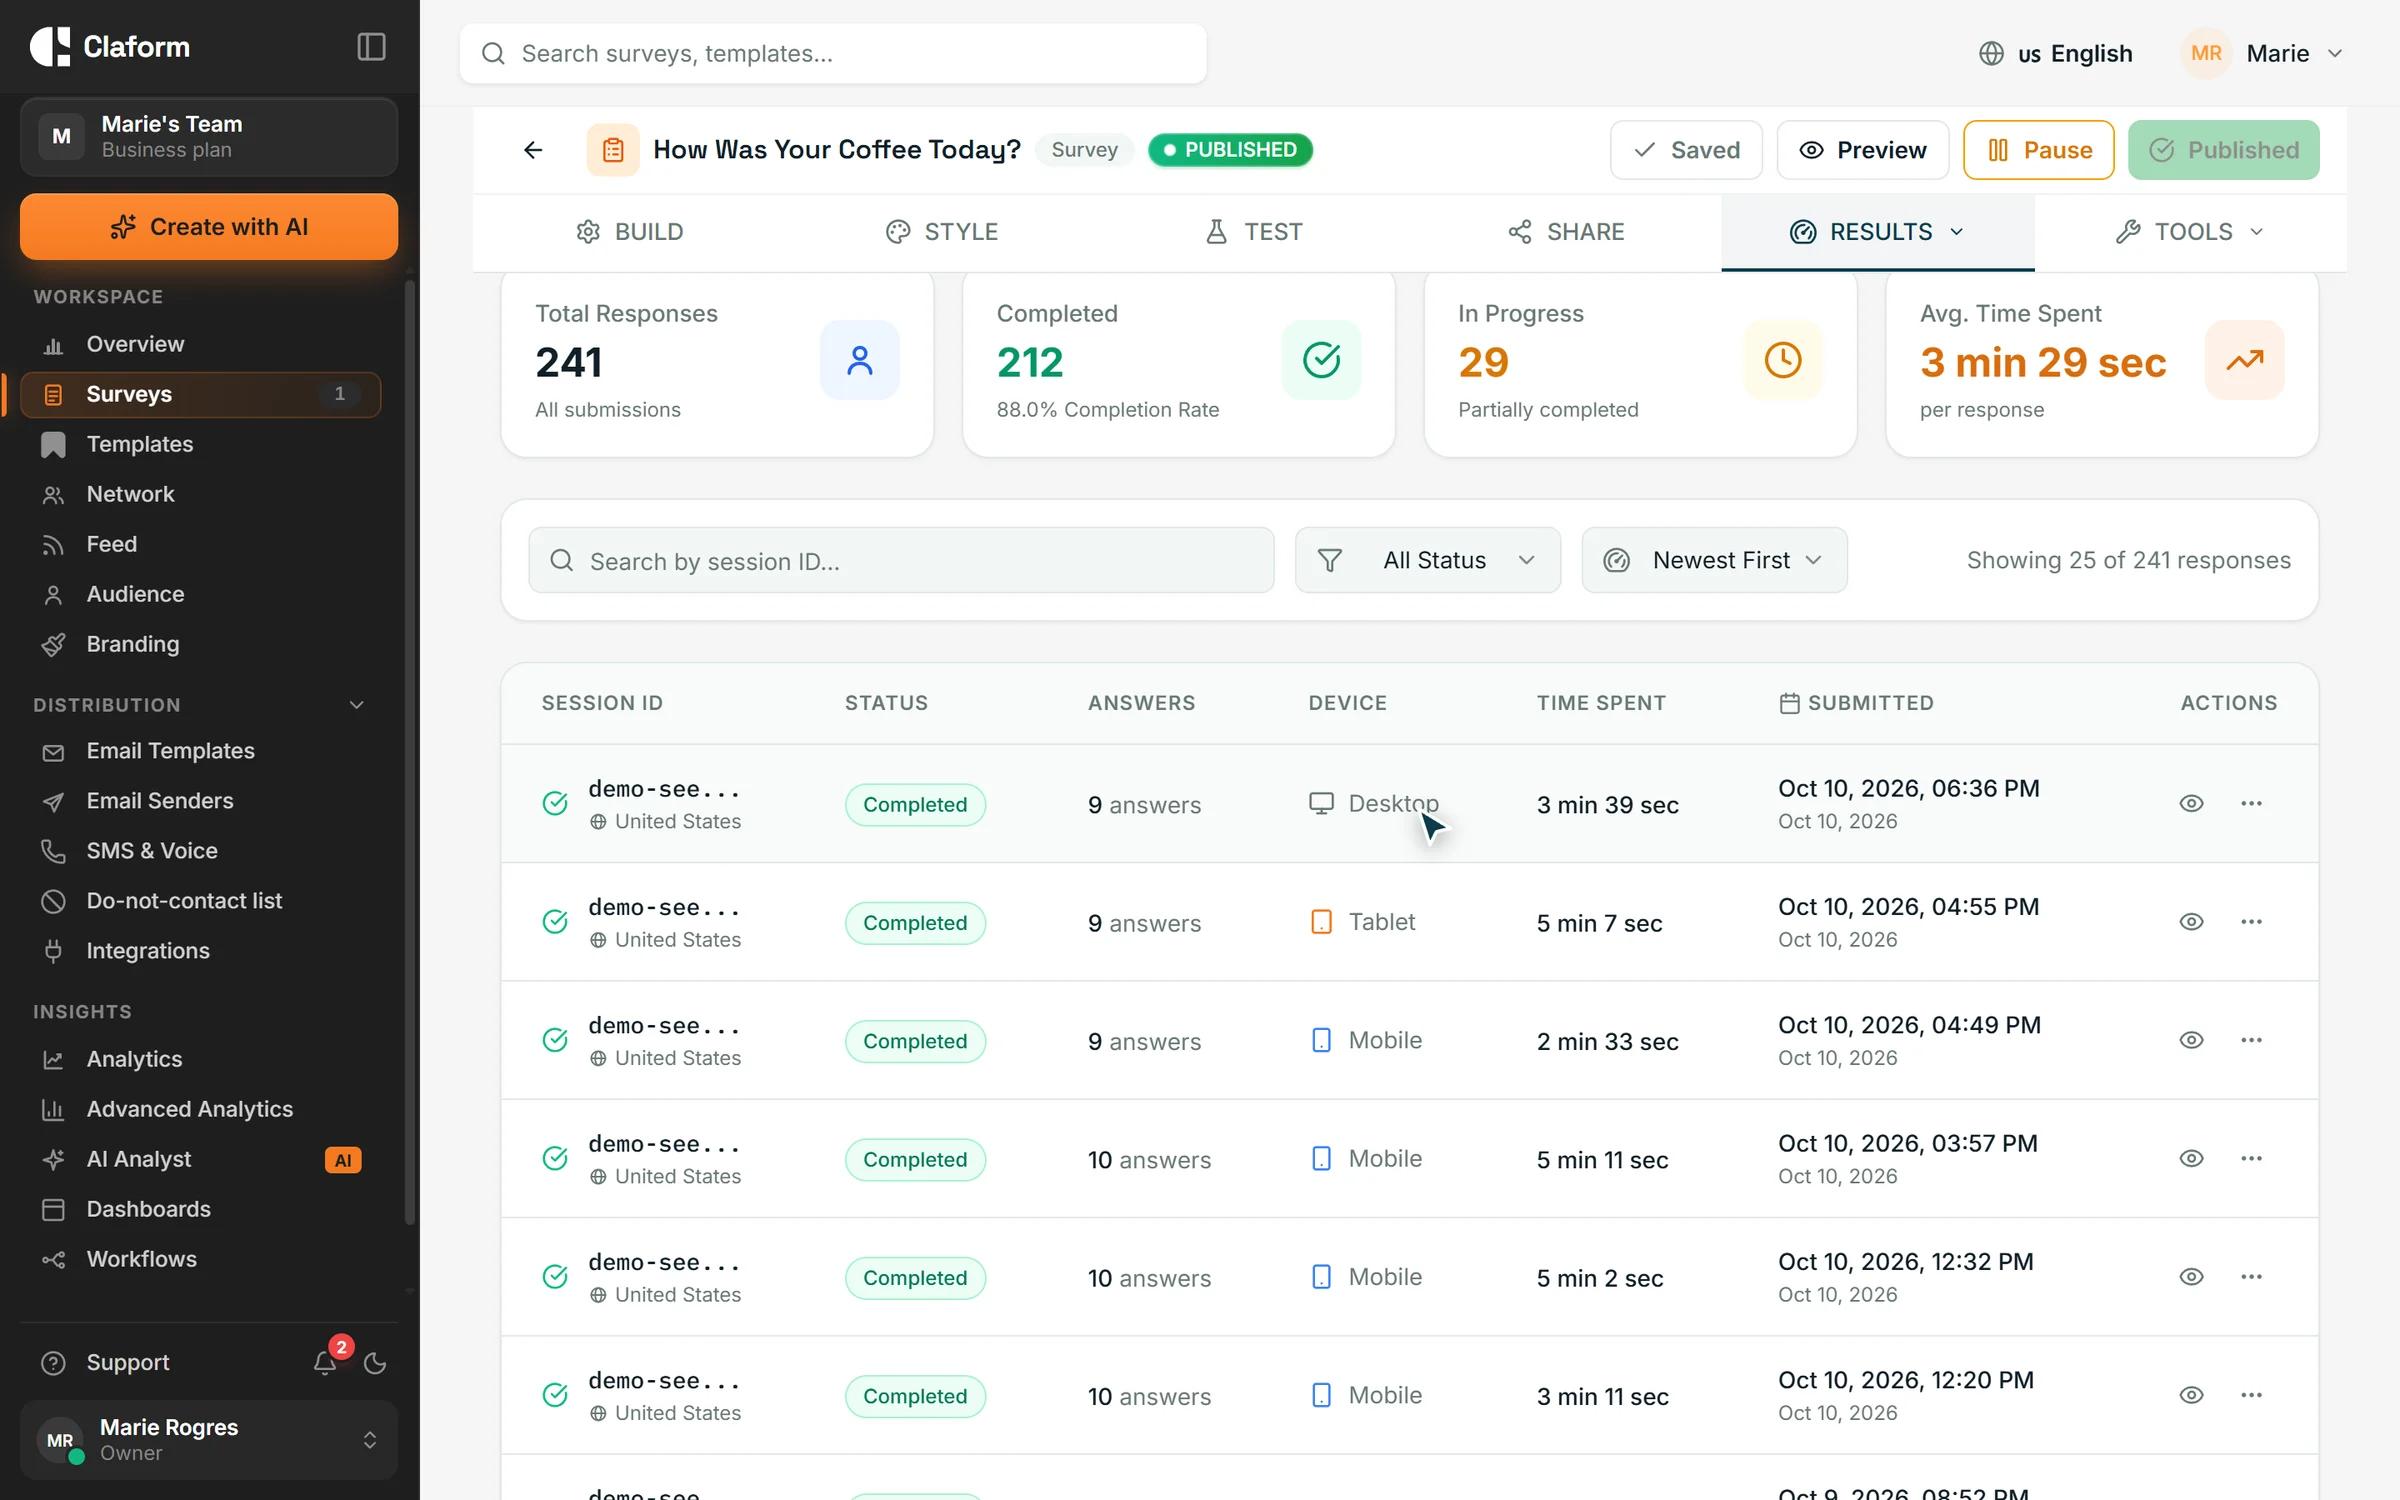The width and height of the screenshot is (2400, 1500).
Task: Focus the Search surveys, templates field
Action: [x=832, y=53]
